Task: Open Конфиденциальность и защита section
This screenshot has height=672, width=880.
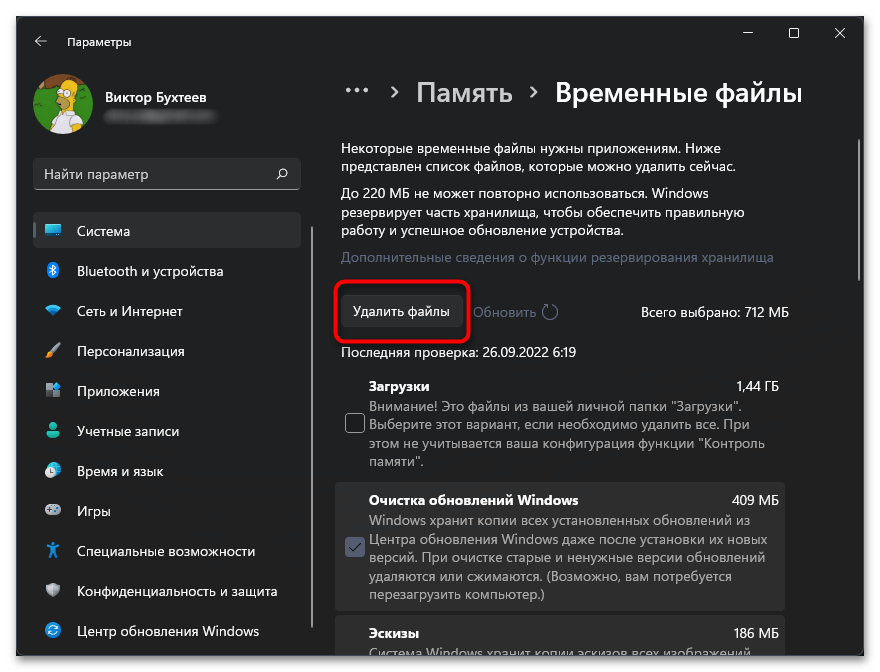Action: pos(167,591)
